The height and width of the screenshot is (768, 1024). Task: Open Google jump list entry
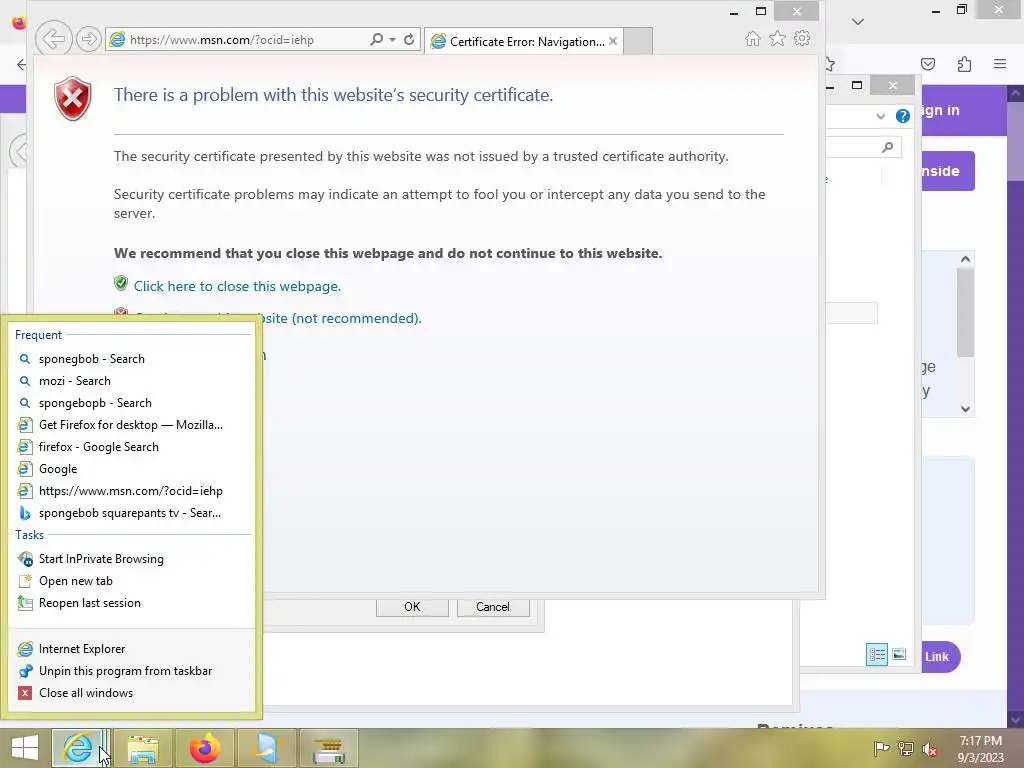(133, 469)
